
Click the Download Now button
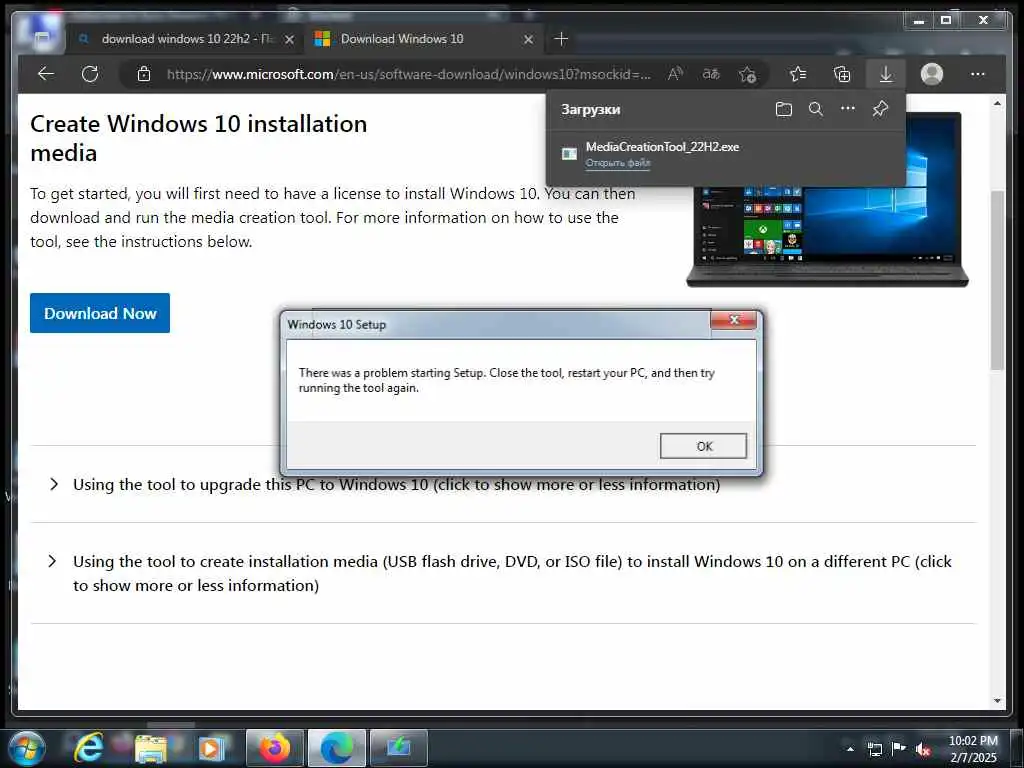(100, 313)
